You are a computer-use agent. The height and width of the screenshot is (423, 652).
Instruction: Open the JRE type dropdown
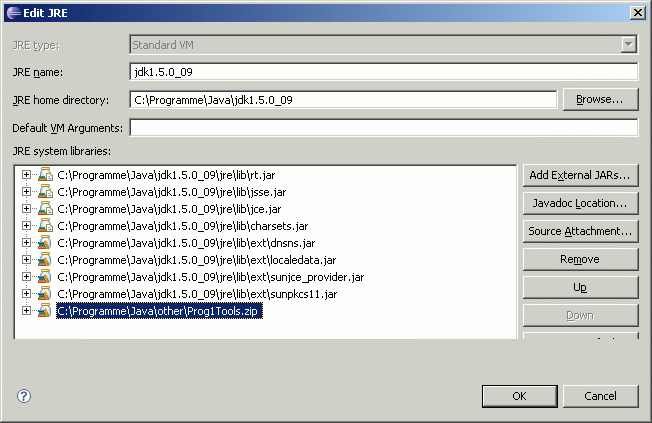pos(628,44)
